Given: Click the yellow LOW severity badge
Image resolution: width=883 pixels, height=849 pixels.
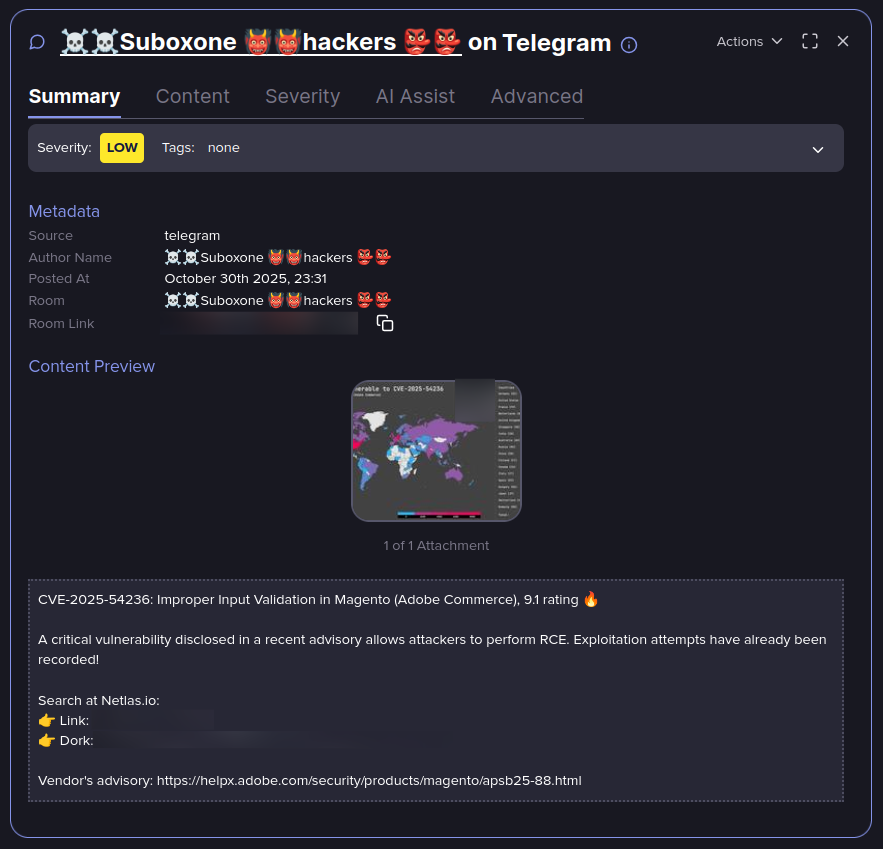Looking at the screenshot, I should tap(122, 148).
